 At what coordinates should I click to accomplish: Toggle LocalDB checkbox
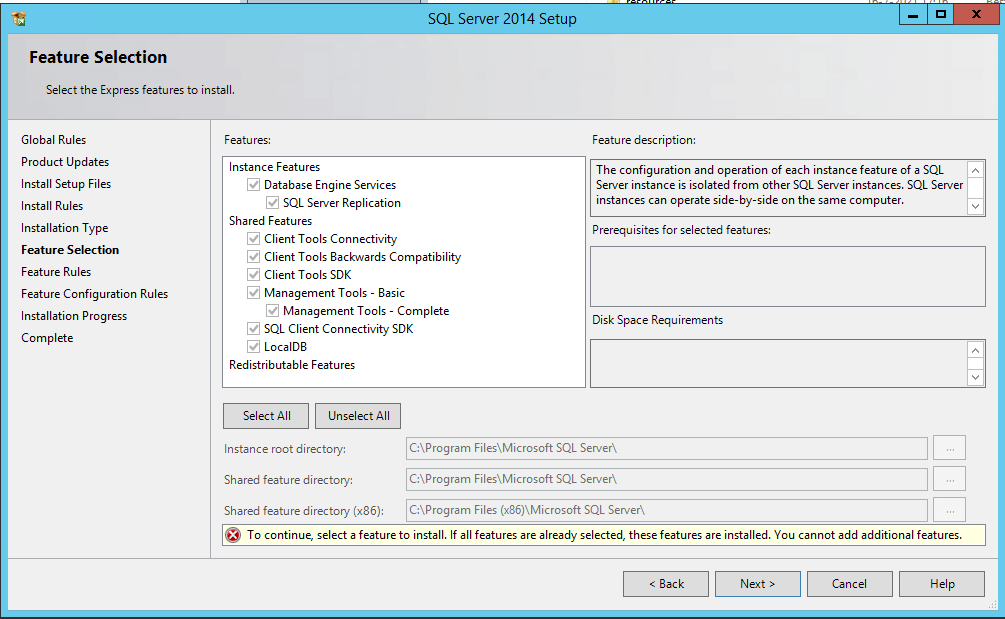(254, 346)
